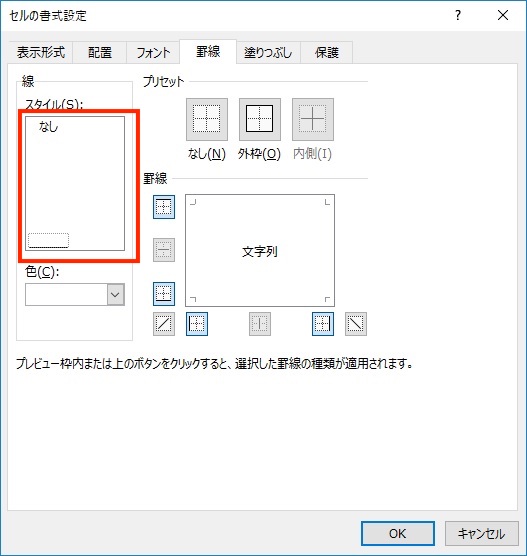Open the 色(C) color dropdown arrow
527x556 pixels.
116,294
